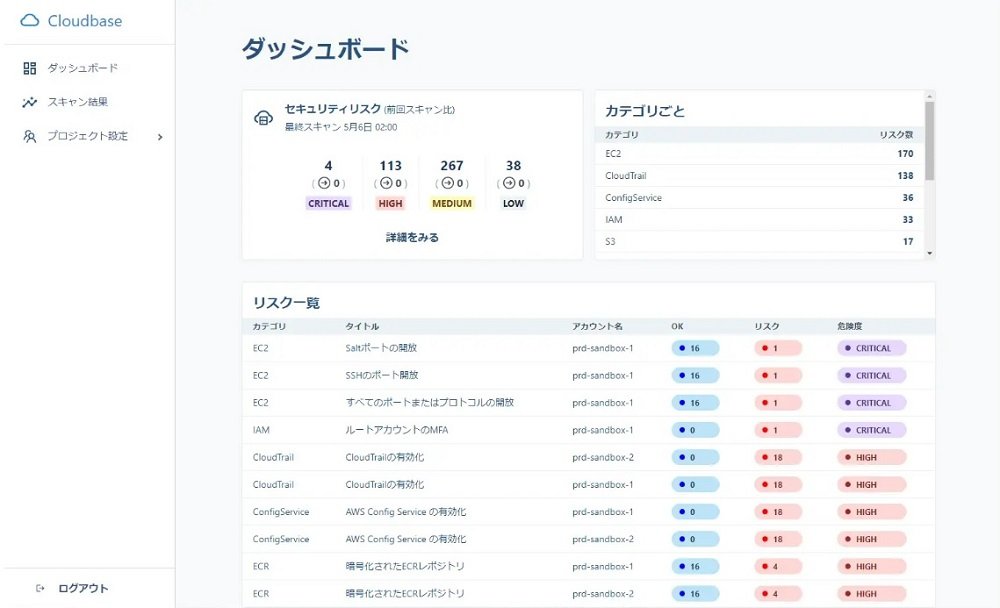Click OK badge 16 in Saltポート row
The width and height of the screenshot is (1000, 608).
[x=695, y=348]
